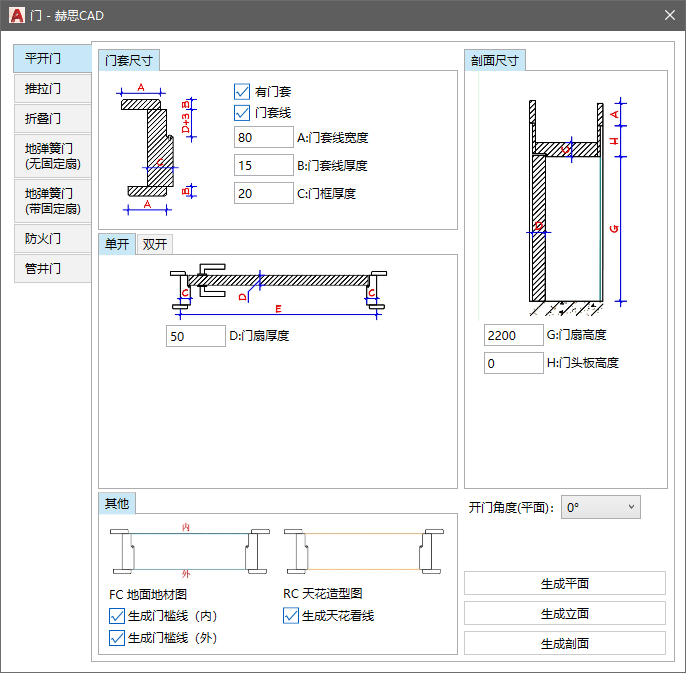
Task: Click the A:门套线宽度 input field
Action: pos(264,137)
